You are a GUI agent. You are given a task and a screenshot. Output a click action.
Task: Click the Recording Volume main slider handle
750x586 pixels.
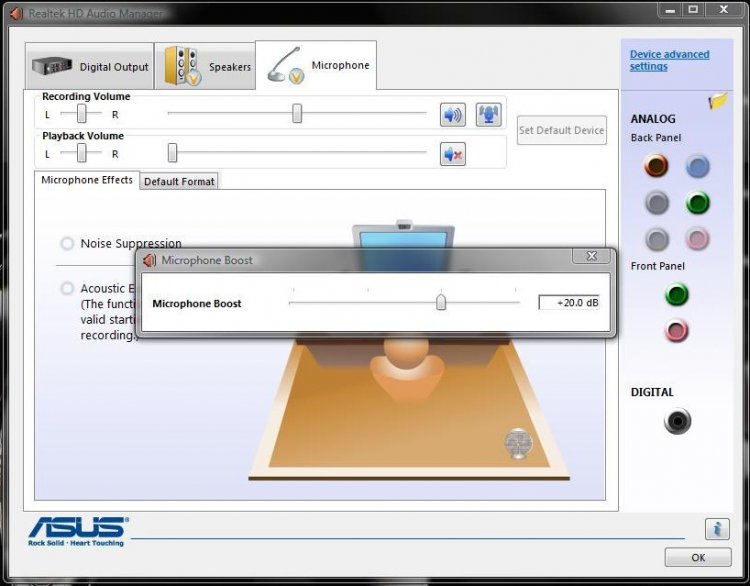297,113
